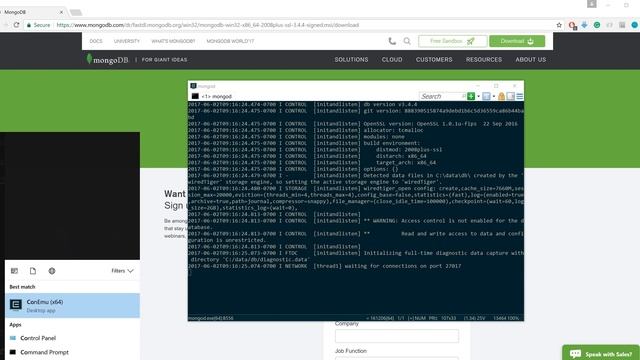Viewport: 640px width, 360px height.
Task: Click the Free Sandbox button
Action: click(x=453, y=41)
